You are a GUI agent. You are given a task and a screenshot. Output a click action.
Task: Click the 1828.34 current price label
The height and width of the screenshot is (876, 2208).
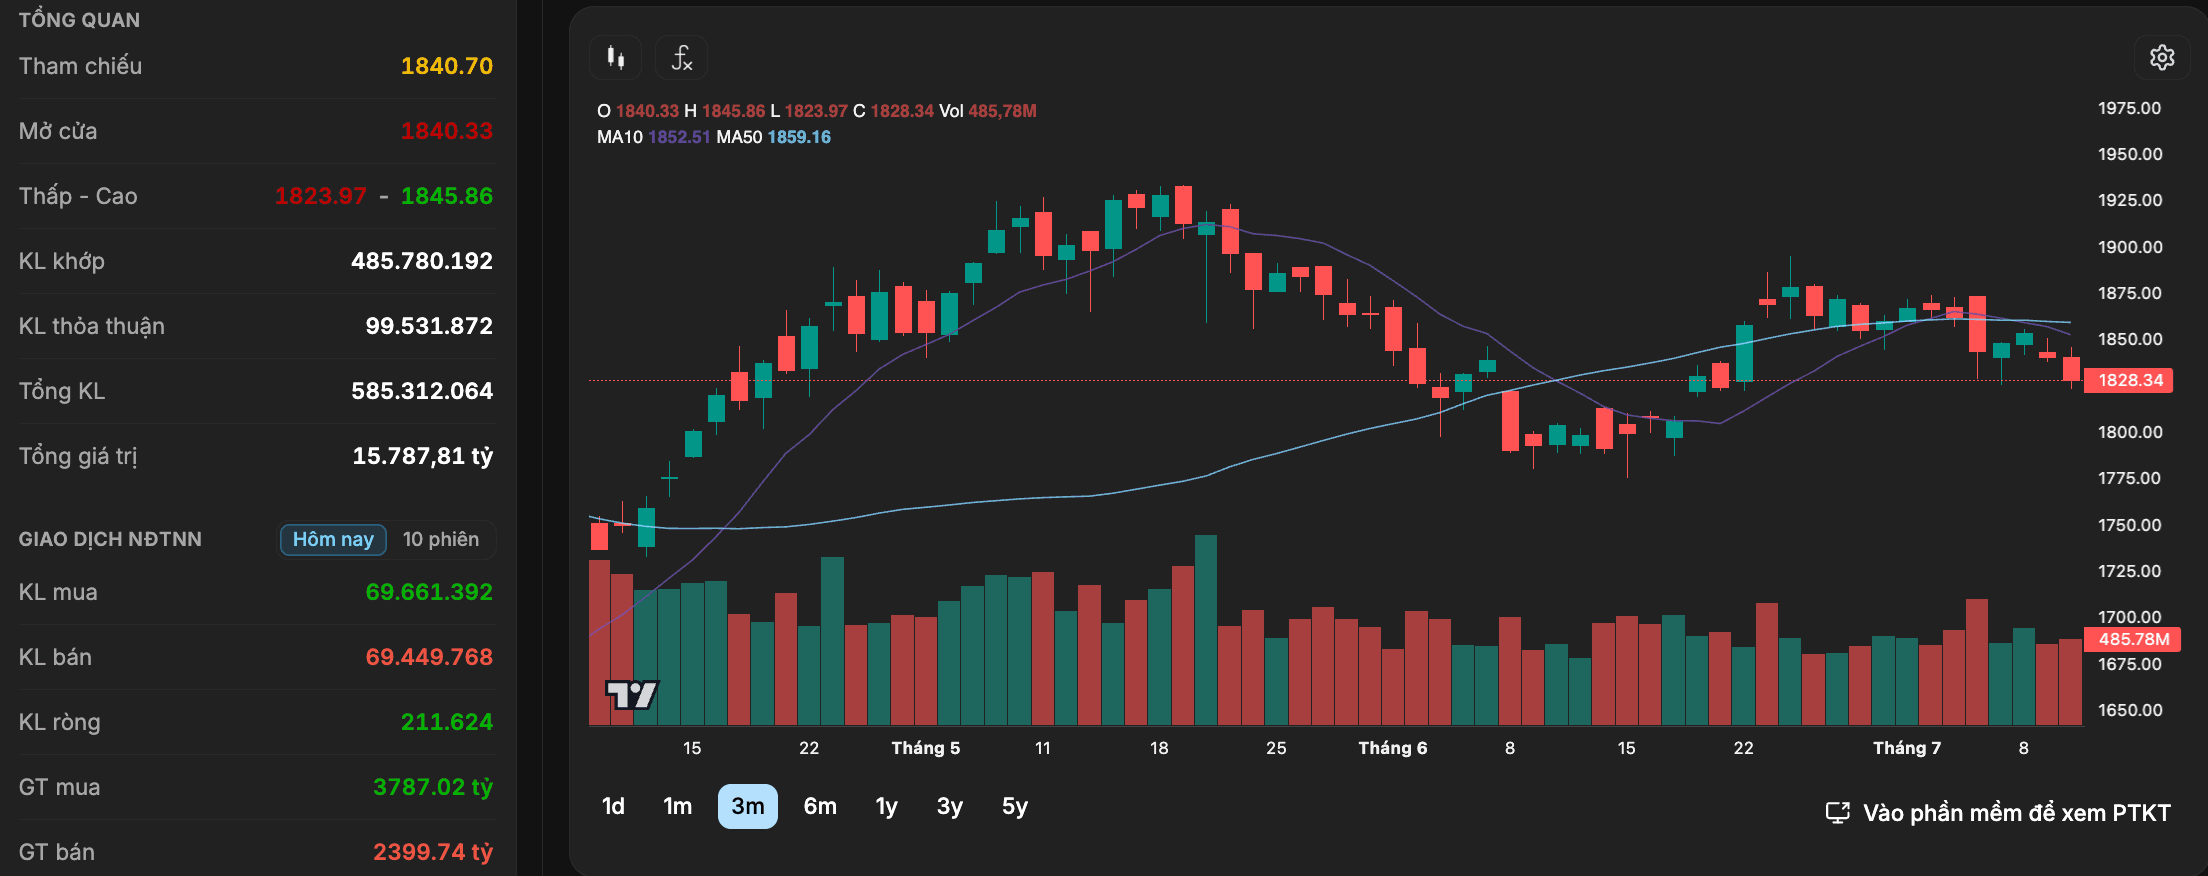2129,380
